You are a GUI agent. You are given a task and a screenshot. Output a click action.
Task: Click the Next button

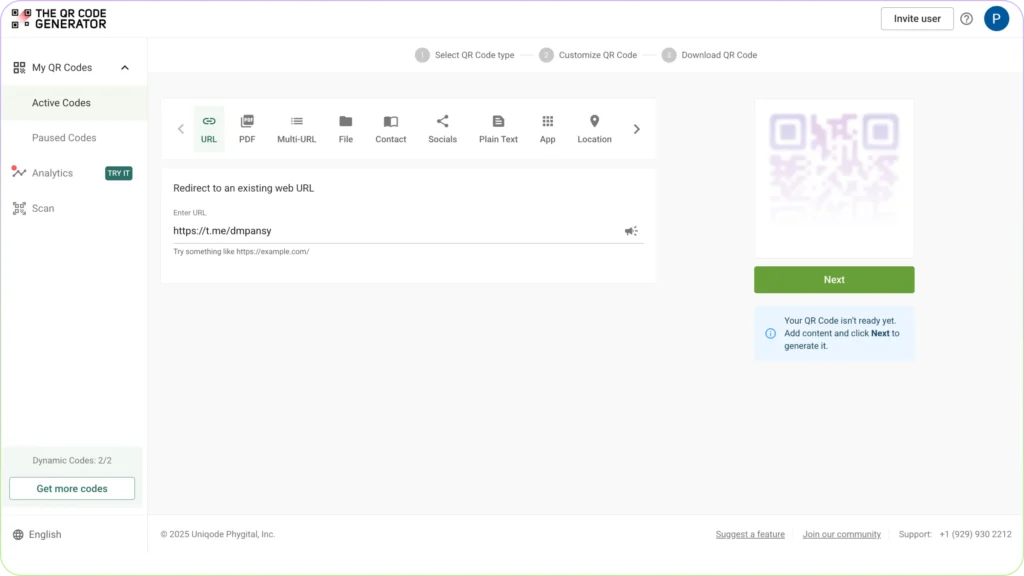click(833, 279)
